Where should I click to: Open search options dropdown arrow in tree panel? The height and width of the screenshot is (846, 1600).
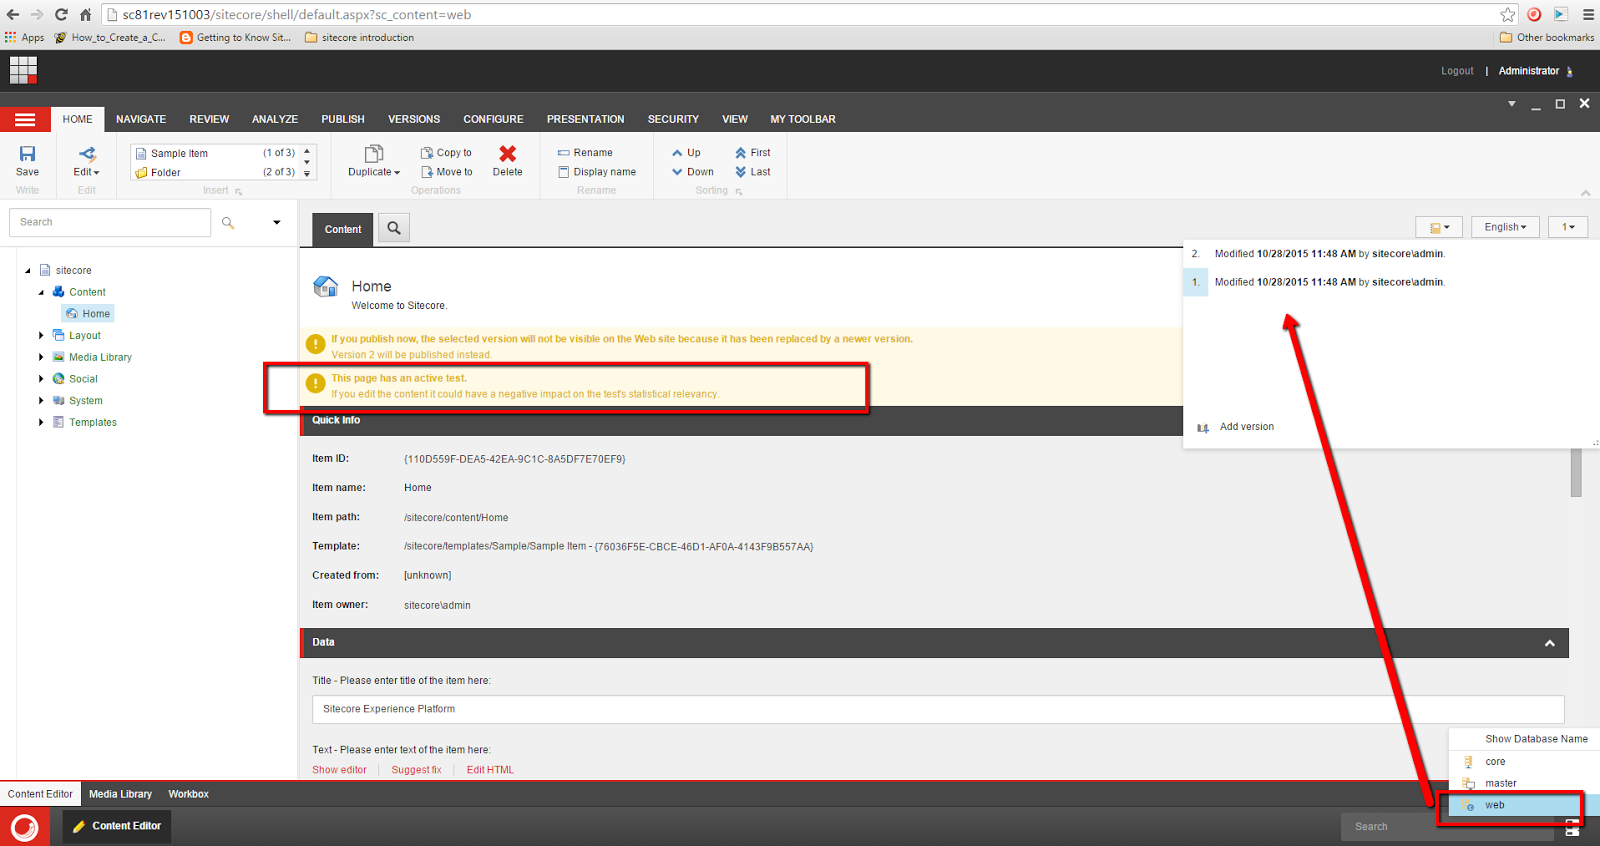tap(277, 223)
